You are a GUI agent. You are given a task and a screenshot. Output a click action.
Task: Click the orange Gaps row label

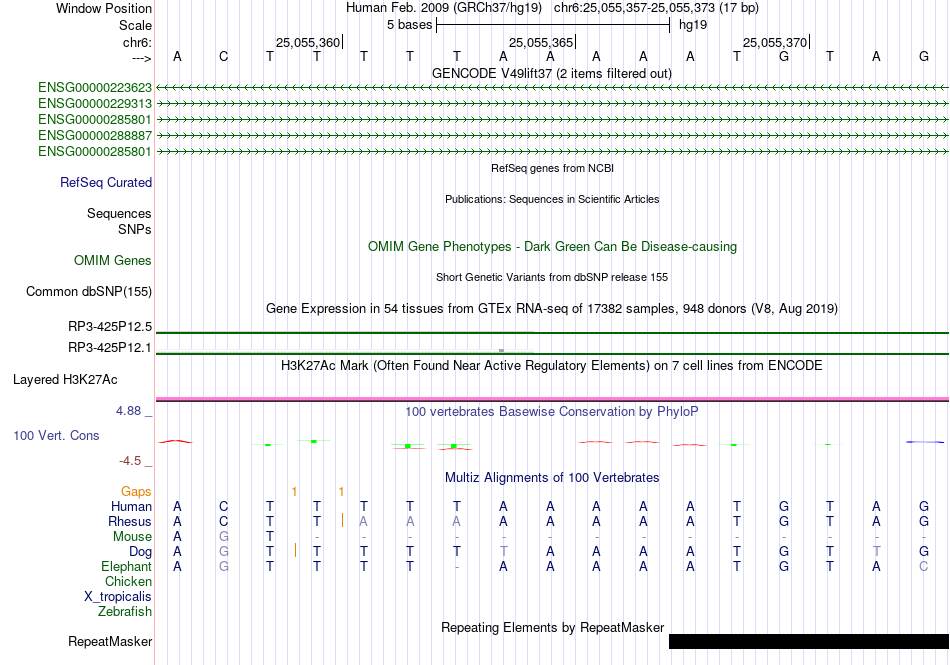pyautogui.click(x=136, y=491)
